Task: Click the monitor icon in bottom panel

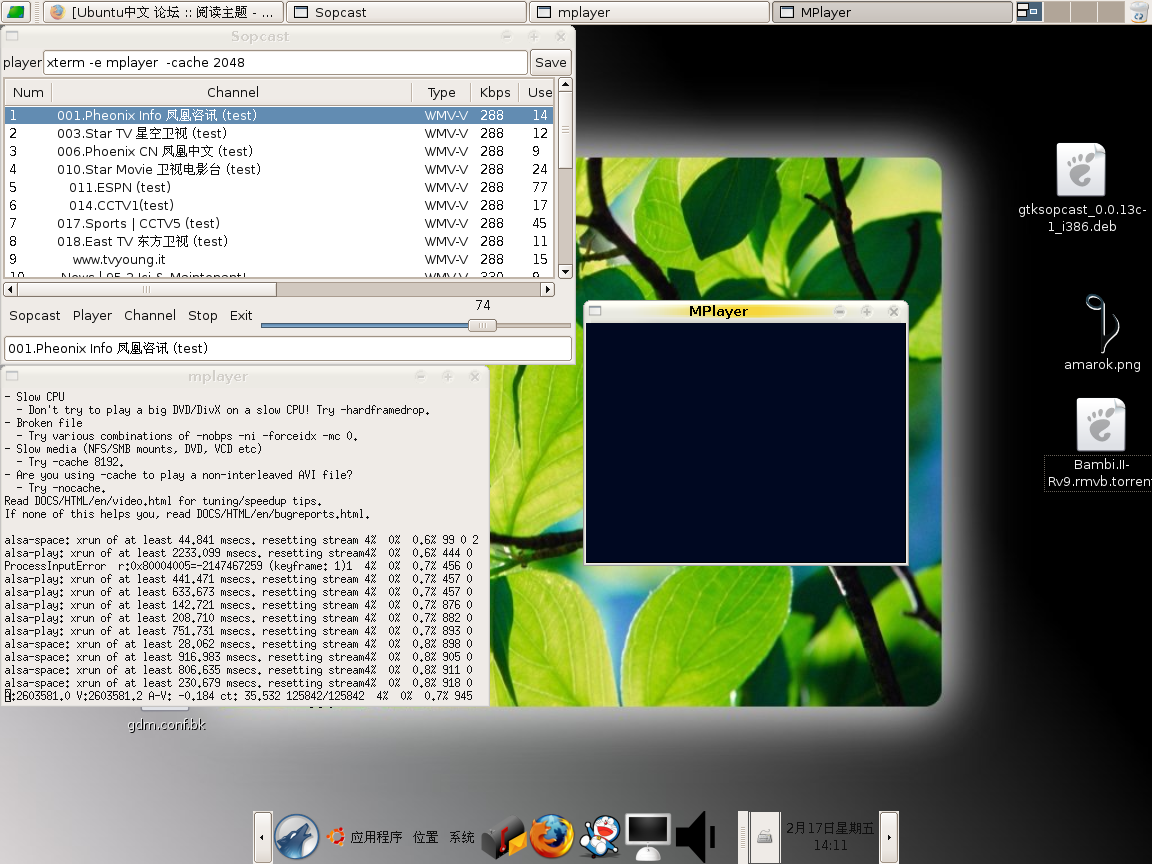Action: 647,837
